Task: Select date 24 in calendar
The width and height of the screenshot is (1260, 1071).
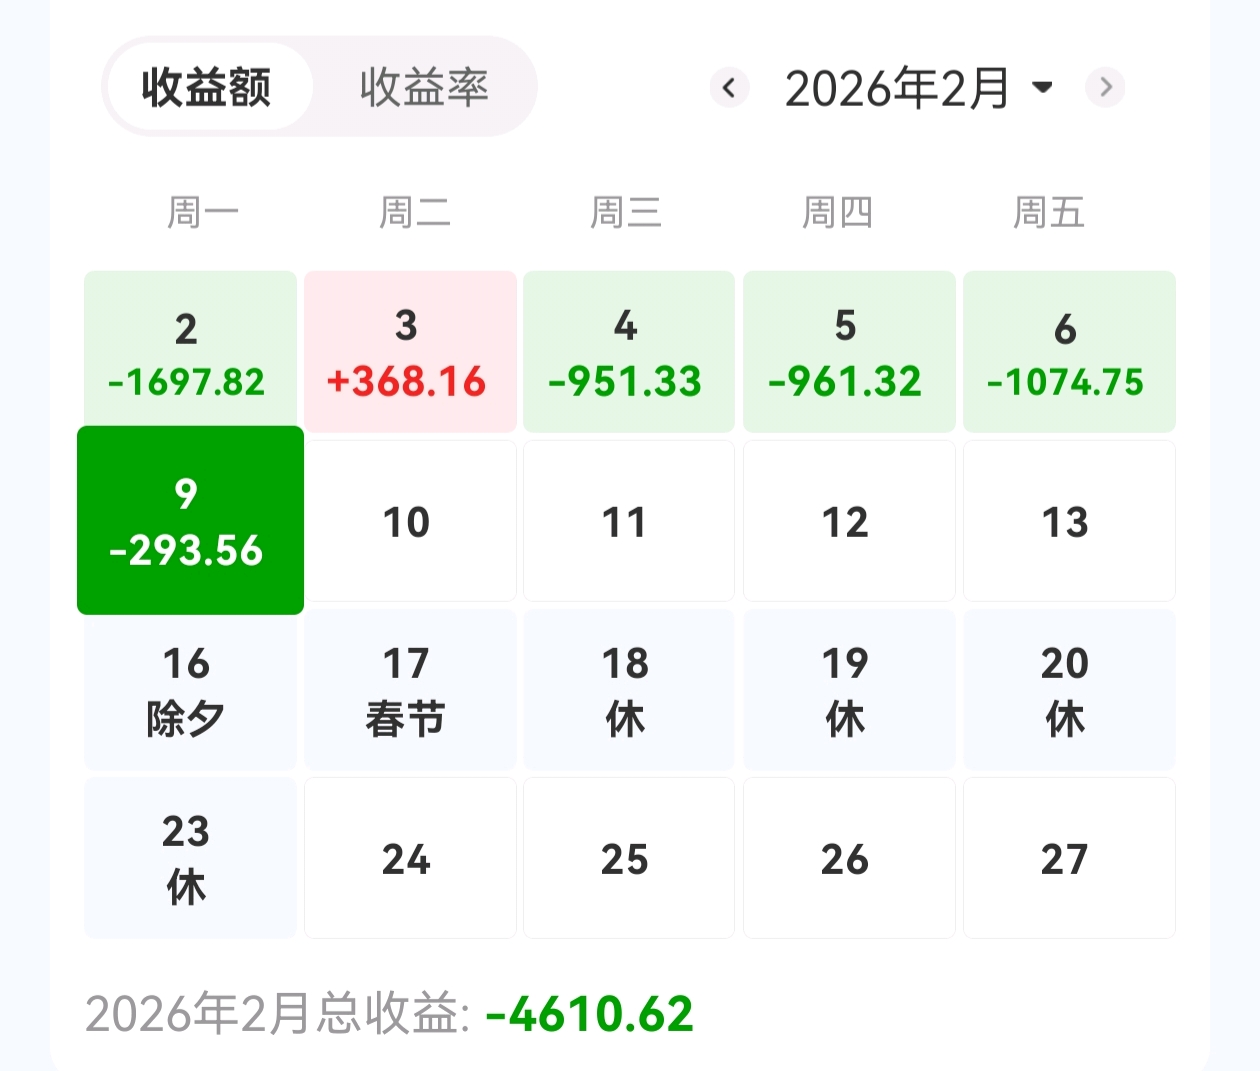Action: click(x=410, y=858)
